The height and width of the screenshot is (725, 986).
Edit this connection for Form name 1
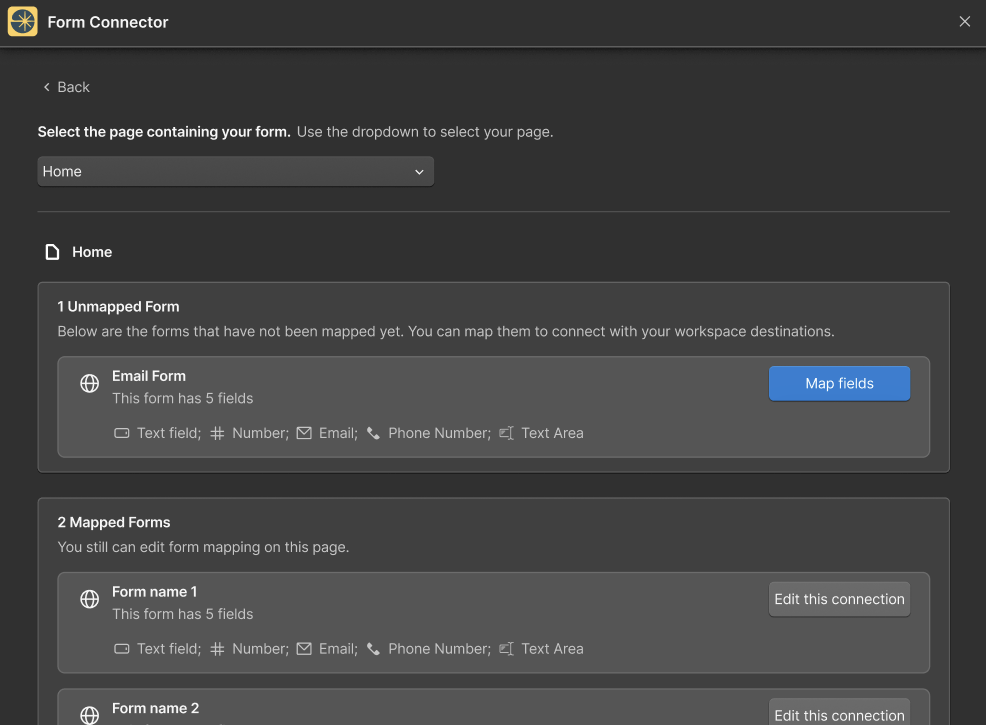(839, 599)
